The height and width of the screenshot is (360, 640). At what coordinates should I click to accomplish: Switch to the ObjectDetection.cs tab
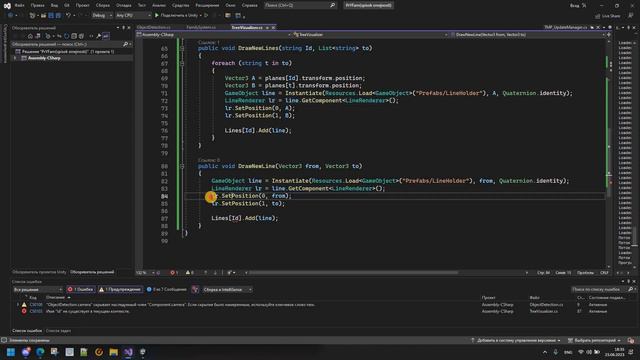(x=154, y=28)
